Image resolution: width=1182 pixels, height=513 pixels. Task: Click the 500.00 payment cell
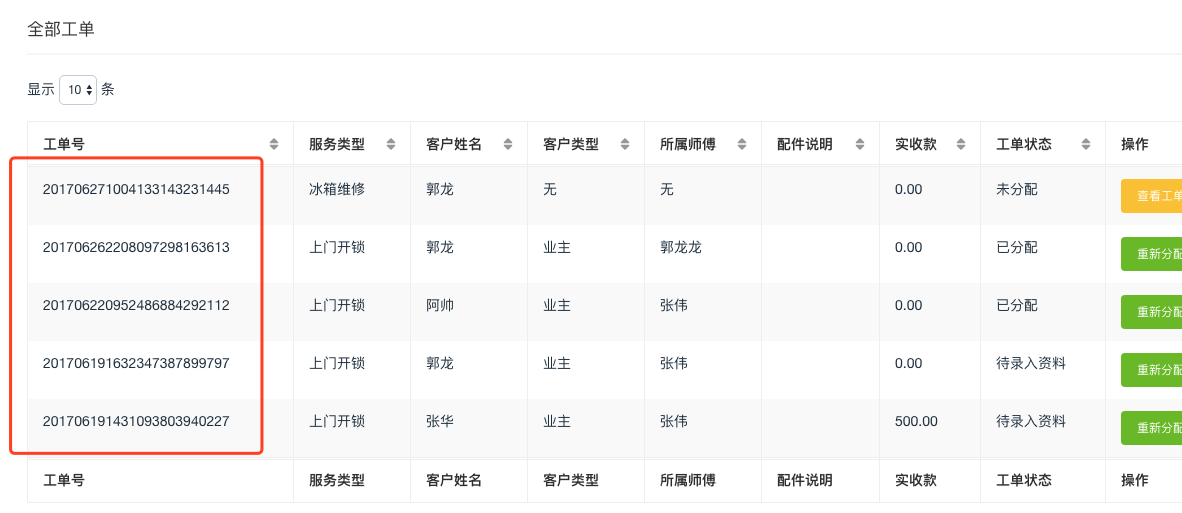tap(916, 421)
